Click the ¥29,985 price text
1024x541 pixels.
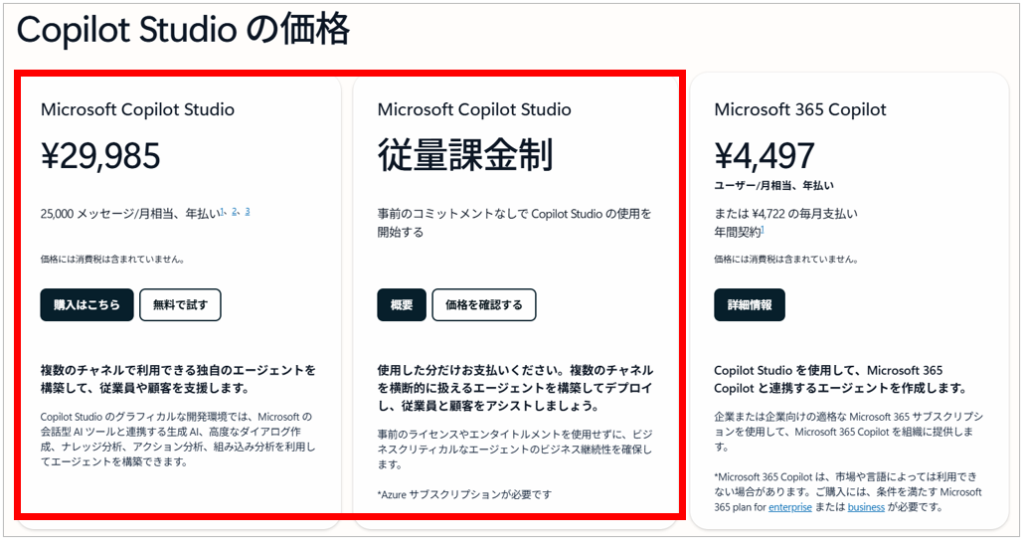point(101,156)
